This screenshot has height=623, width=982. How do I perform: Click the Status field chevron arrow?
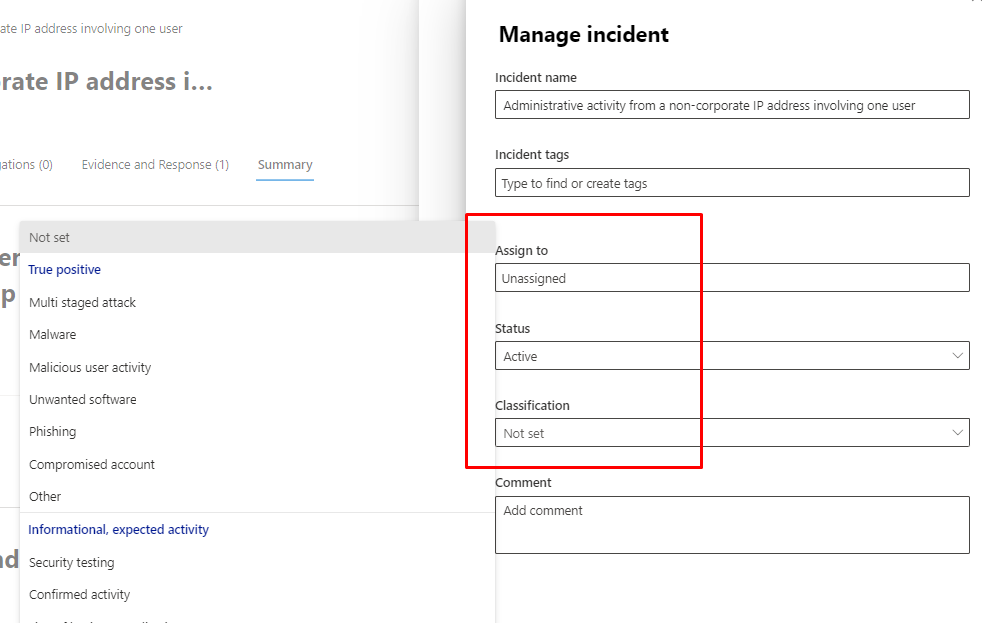point(957,356)
